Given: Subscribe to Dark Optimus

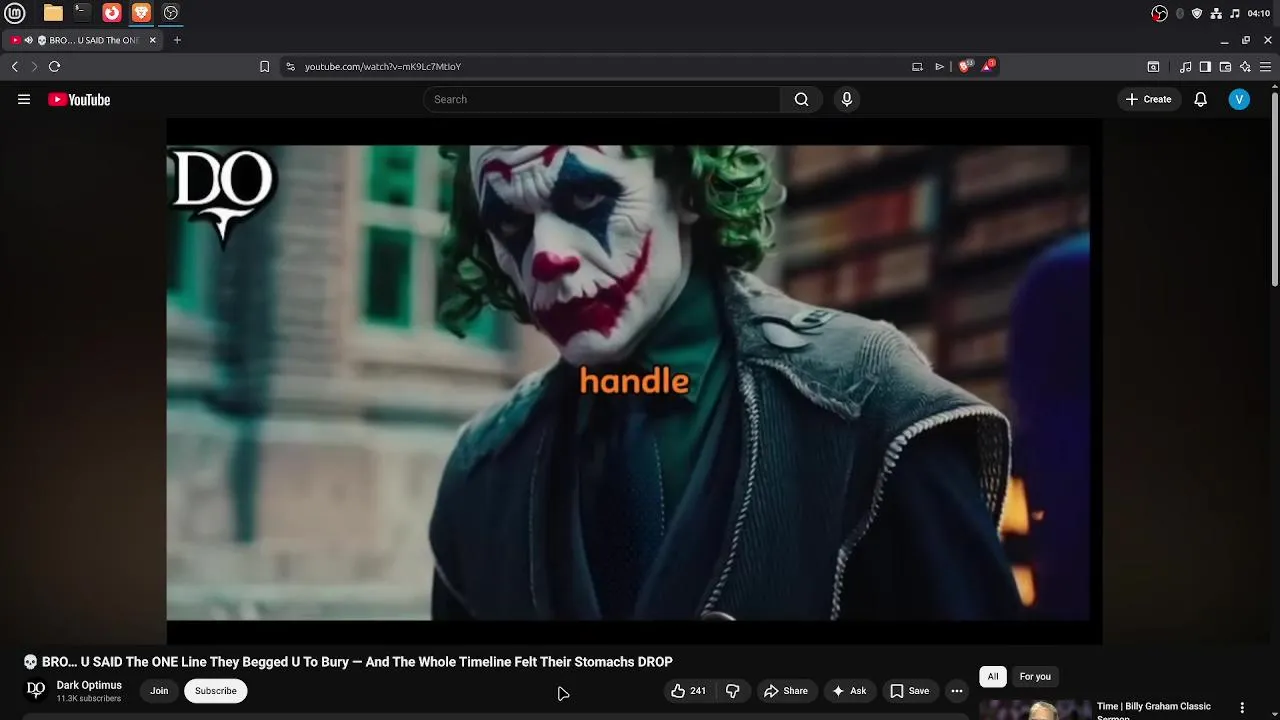Looking at the screenshot, I should pyautogui.click(x=215, y=691).
